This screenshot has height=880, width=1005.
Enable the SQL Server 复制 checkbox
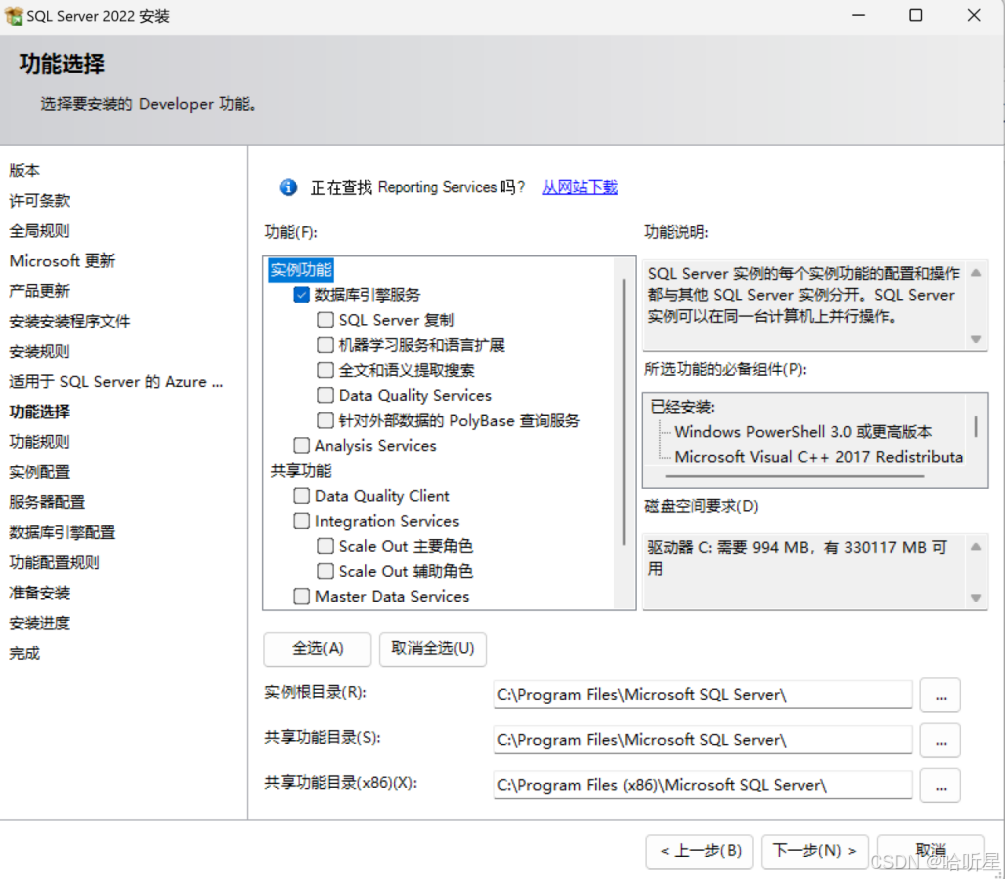coord(326,320)
